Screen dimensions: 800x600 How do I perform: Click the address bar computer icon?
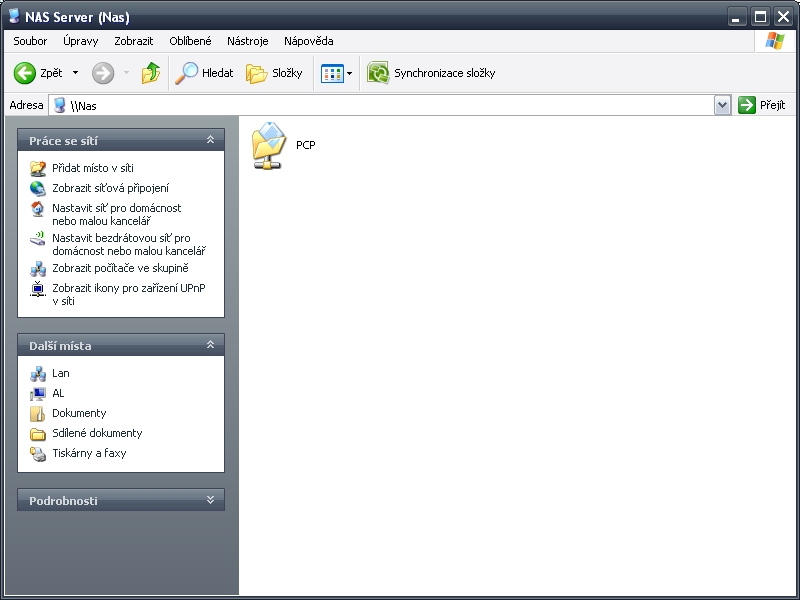tap(60, 105)
